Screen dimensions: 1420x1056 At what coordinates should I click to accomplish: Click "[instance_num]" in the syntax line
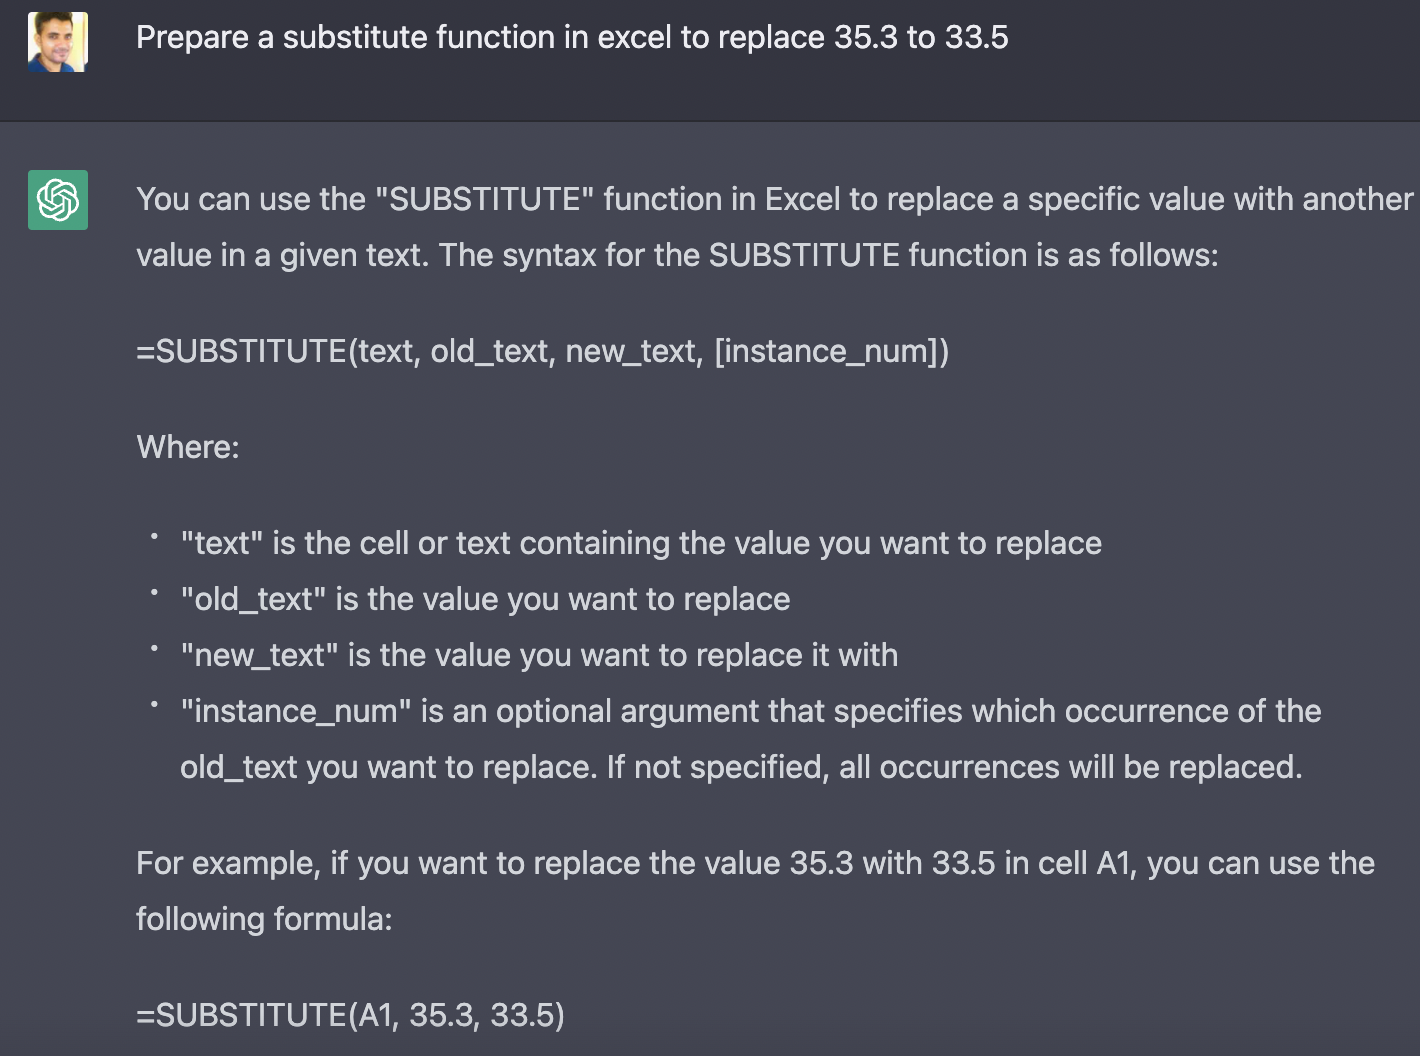pos(831,352)
